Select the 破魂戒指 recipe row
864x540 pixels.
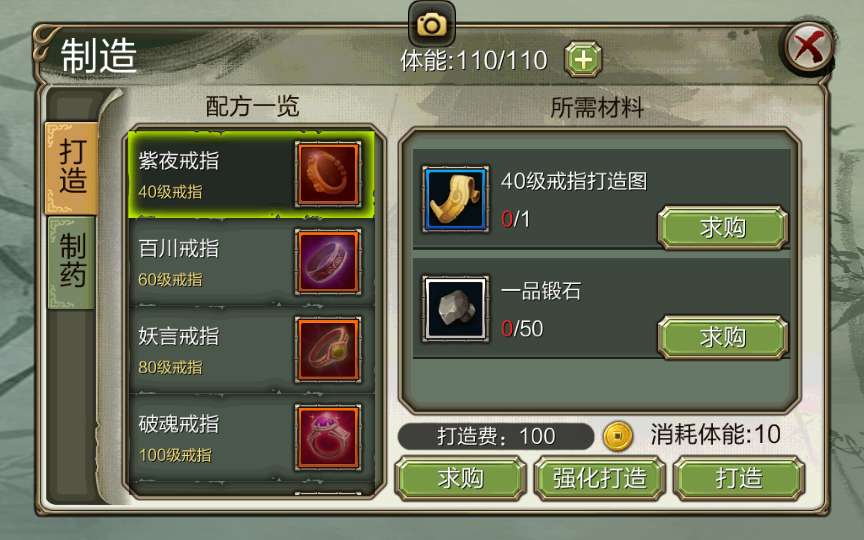pyautogui.click(x=251, y=438)
